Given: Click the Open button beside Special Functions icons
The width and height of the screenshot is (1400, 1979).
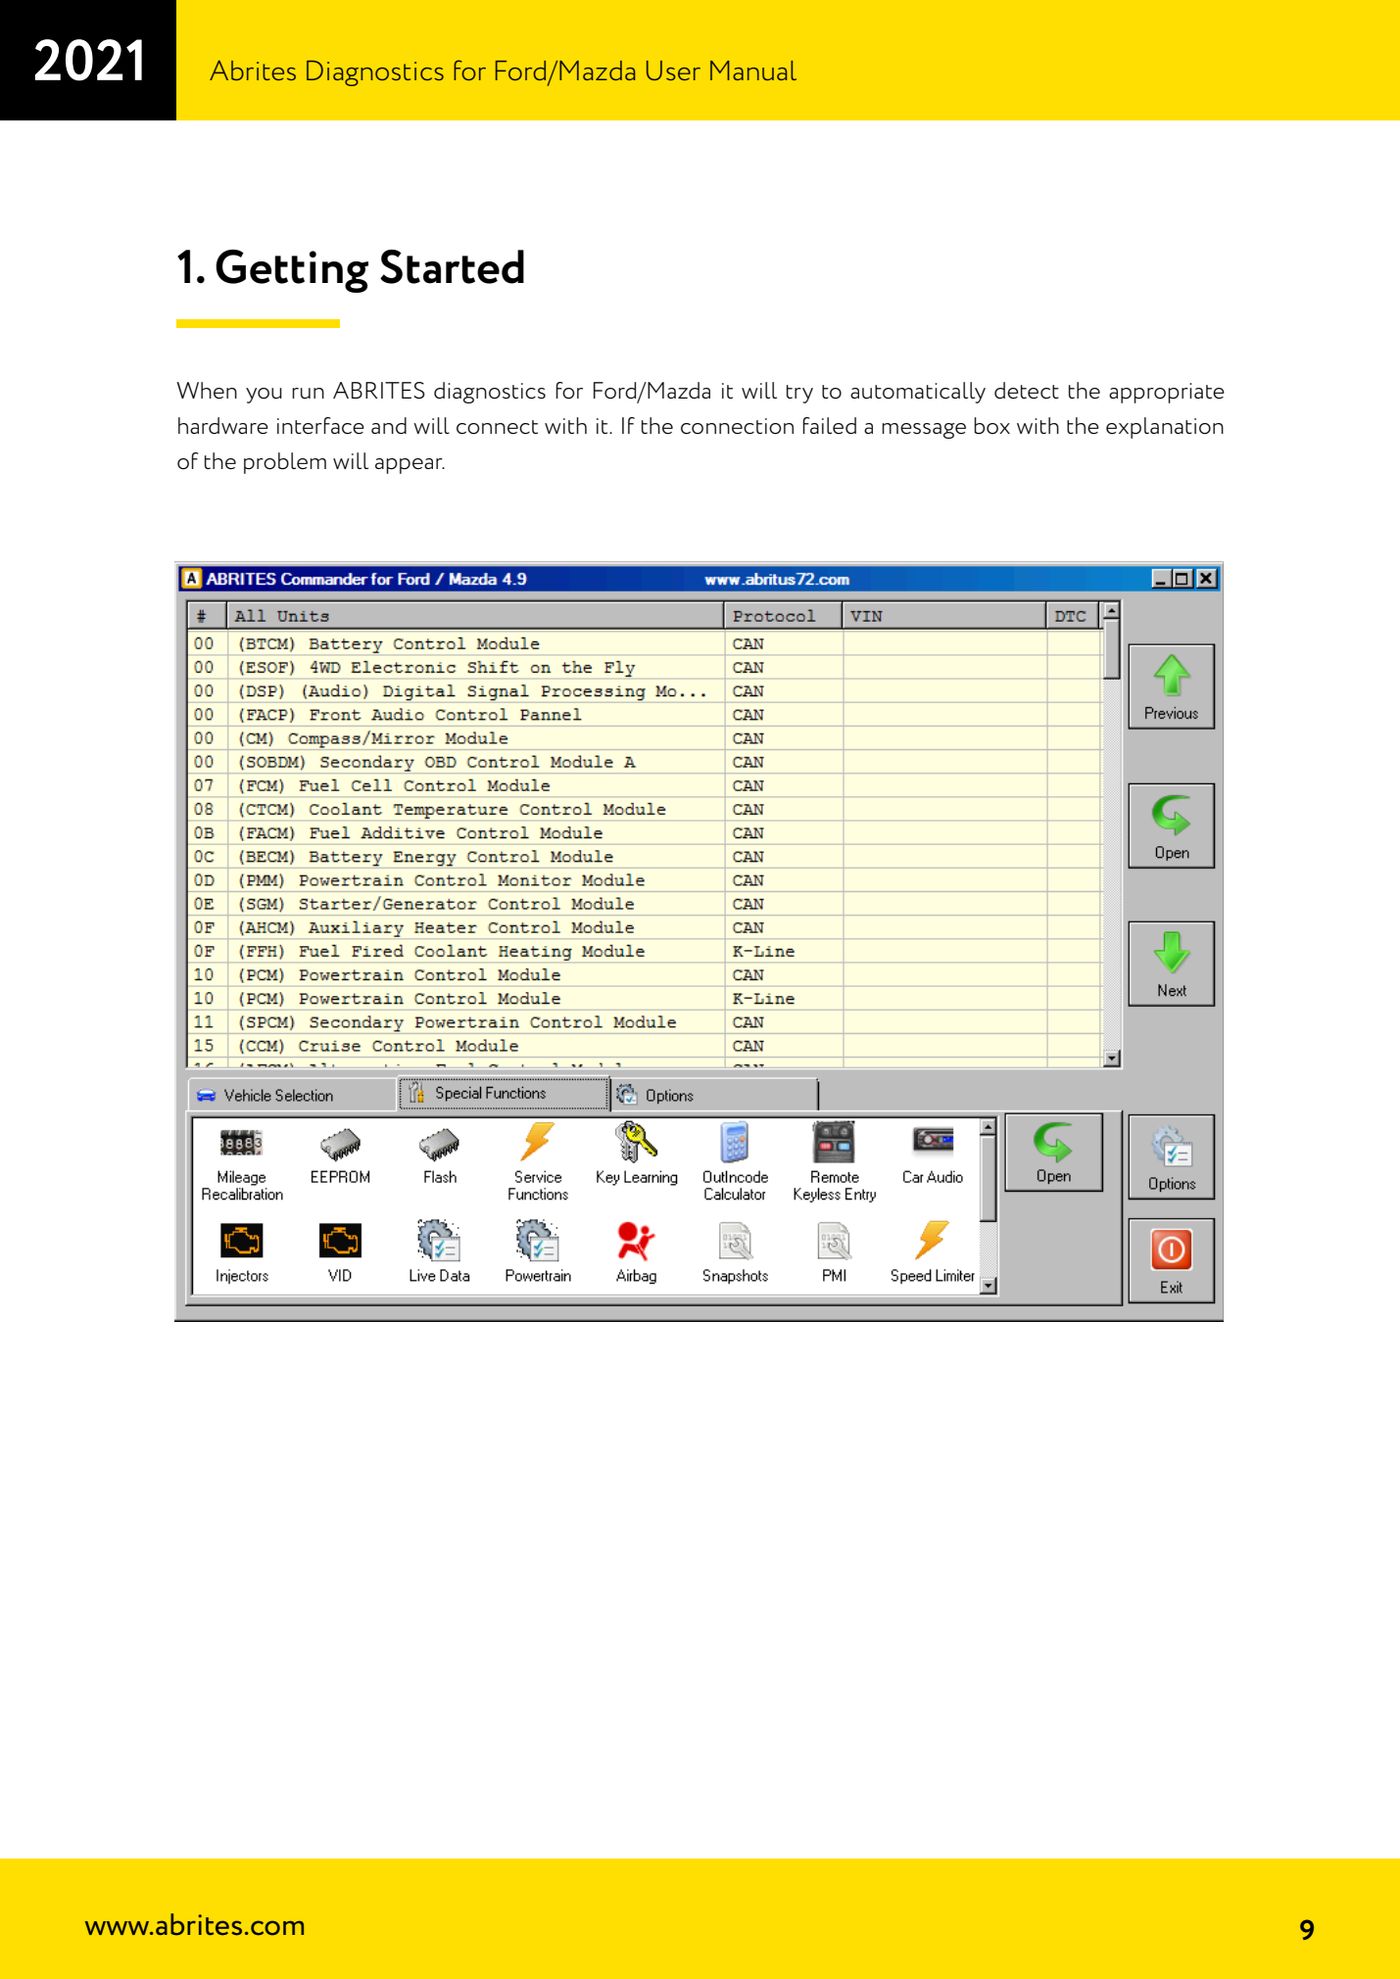Looking at the screenshot, I should click(1053, 1152).
